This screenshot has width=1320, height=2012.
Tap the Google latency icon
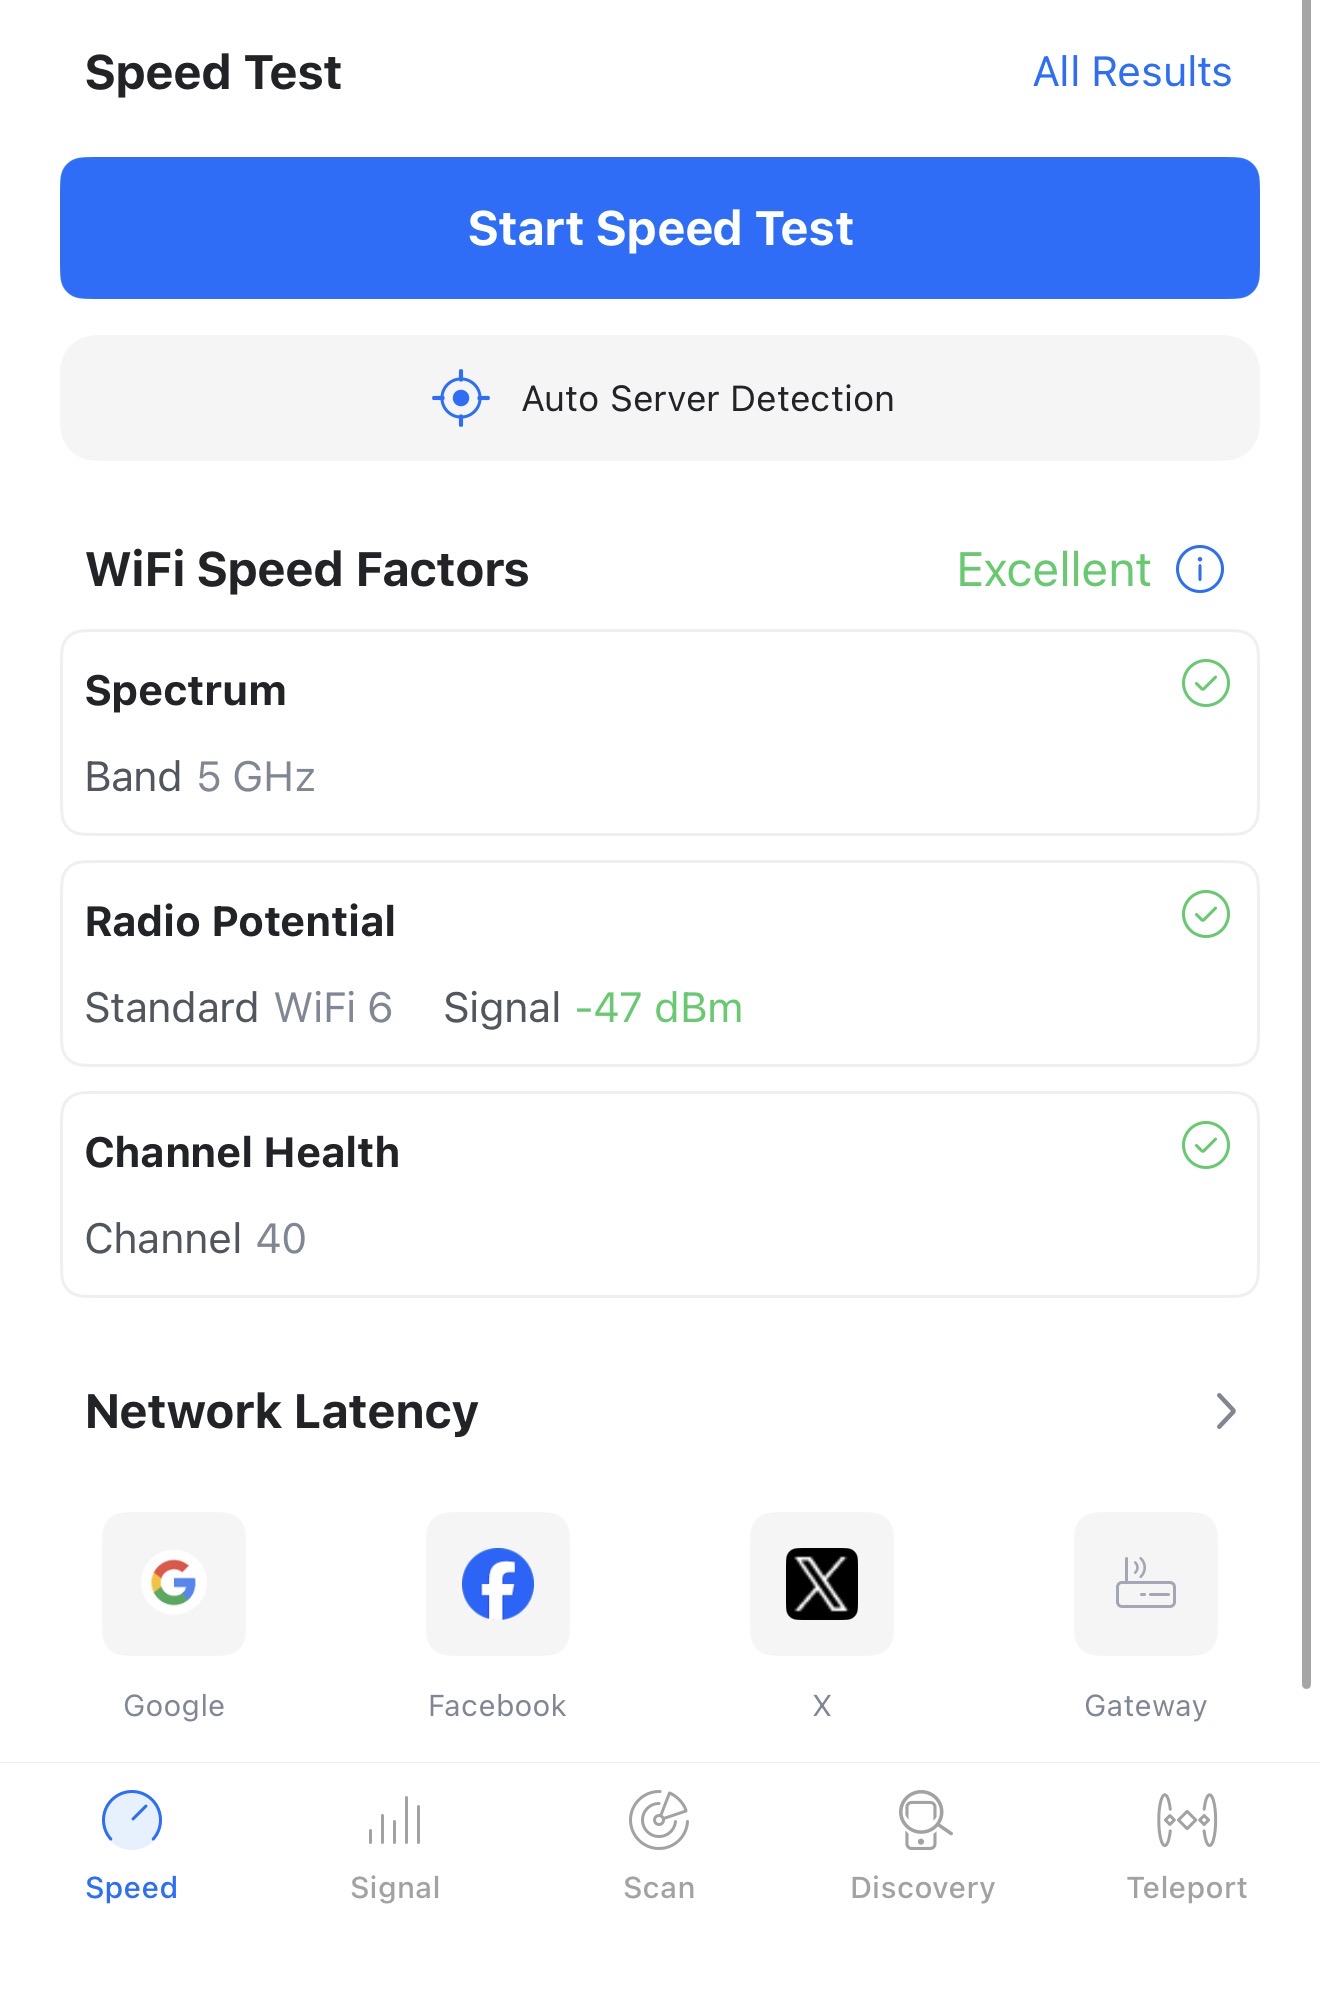coord(174,1583)
